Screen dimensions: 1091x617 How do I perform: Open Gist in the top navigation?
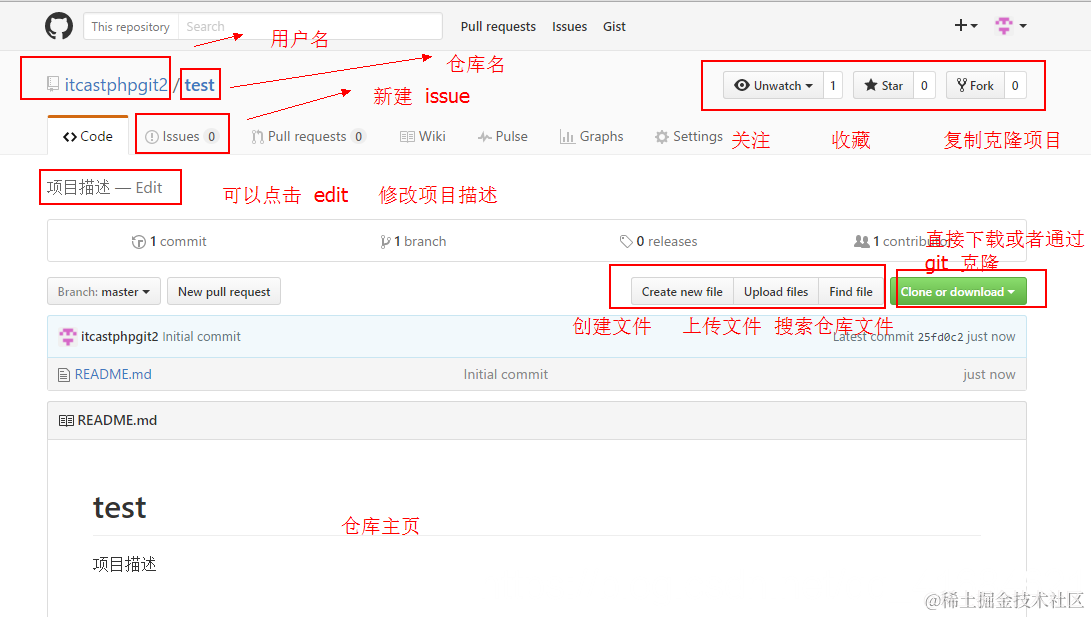[614, 26]
